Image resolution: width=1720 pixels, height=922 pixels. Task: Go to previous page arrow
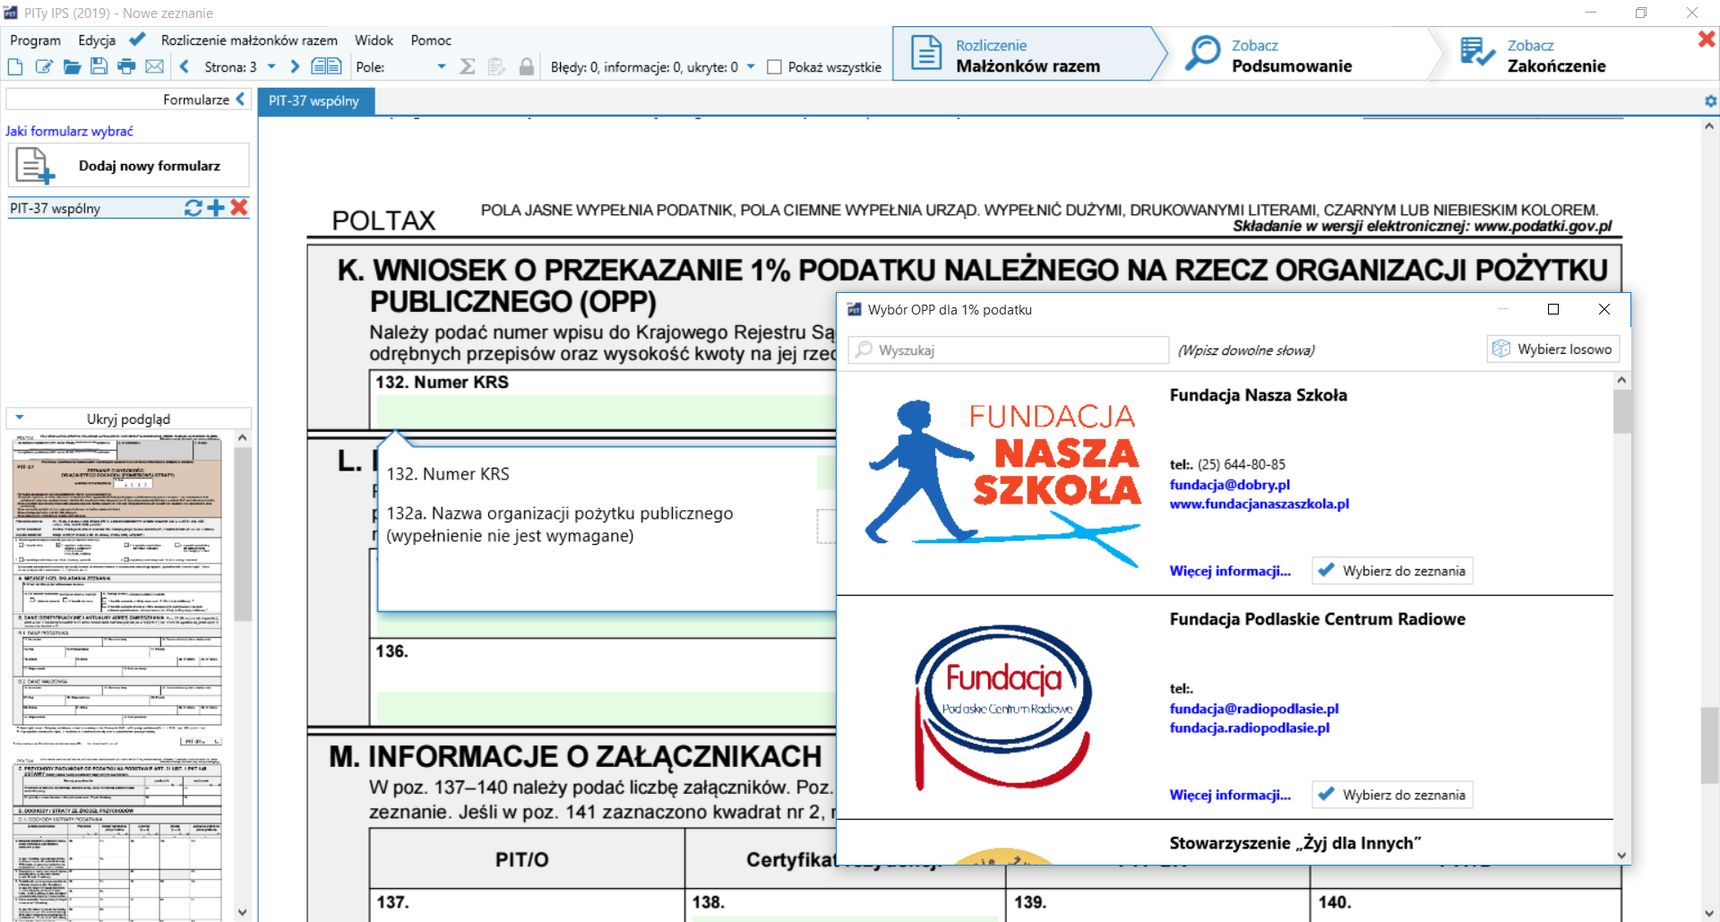pyautogui.click(x=185, y=67)
